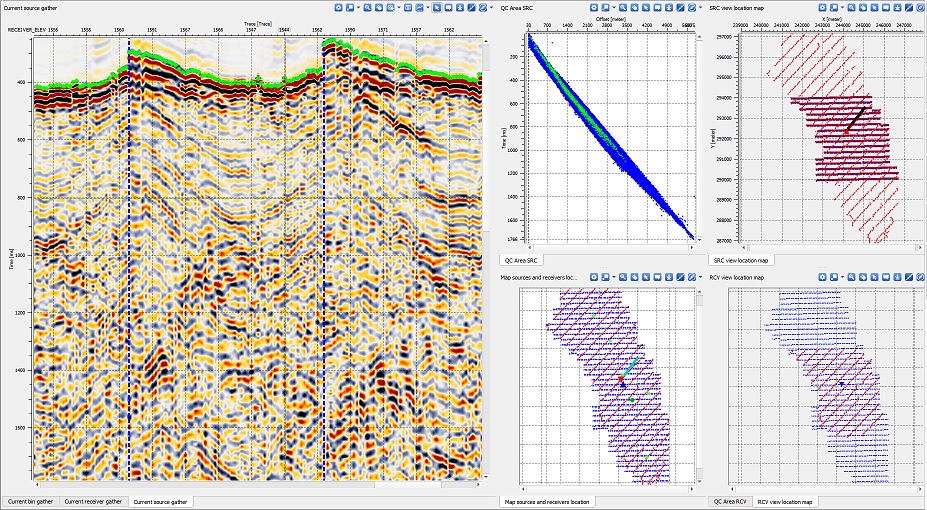Select the pan hand icon in RCV view location map toolbar
This screenshot has width=927, height=510.
coord(863,277)
